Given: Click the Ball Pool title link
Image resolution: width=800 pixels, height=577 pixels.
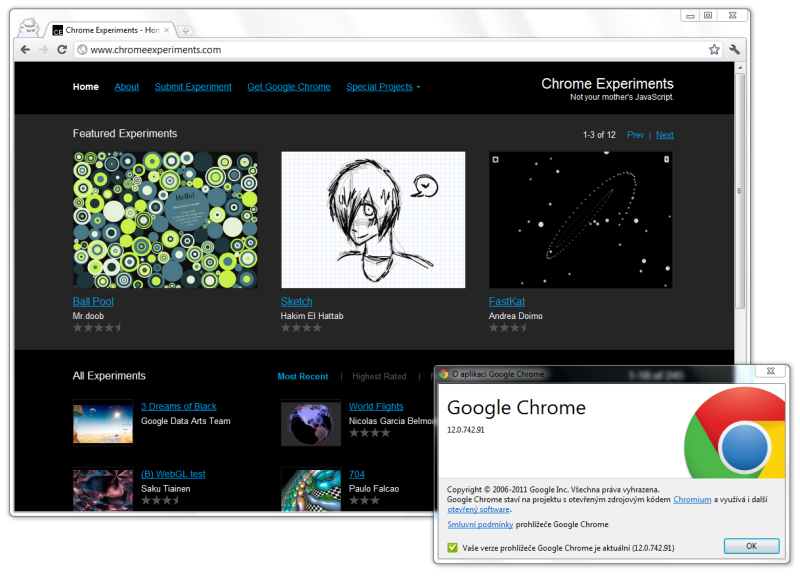Looking at the screenshot, I should pos(93,302).
